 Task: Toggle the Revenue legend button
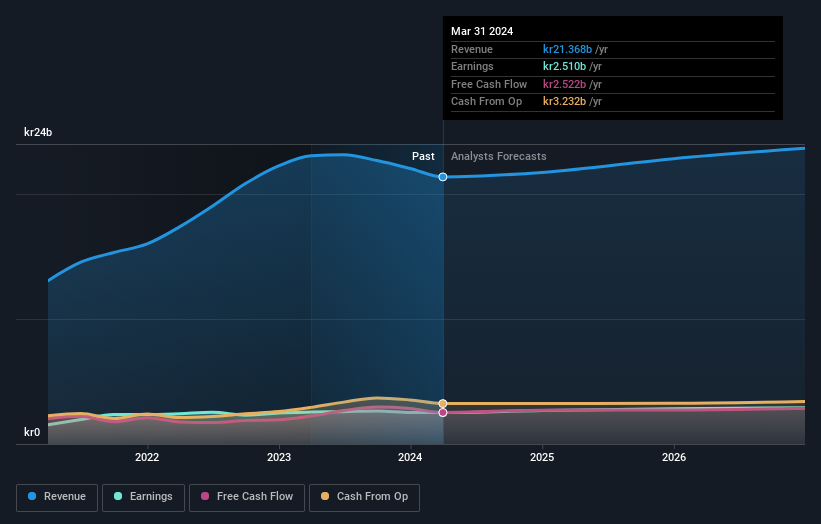click(x=57, y=497)
